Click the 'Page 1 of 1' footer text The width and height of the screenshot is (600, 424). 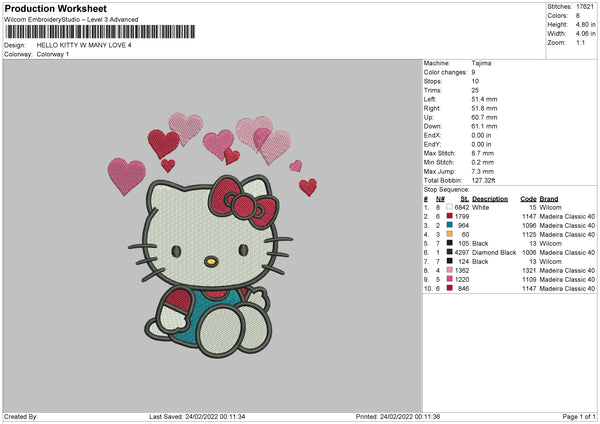tap(579, 416)
